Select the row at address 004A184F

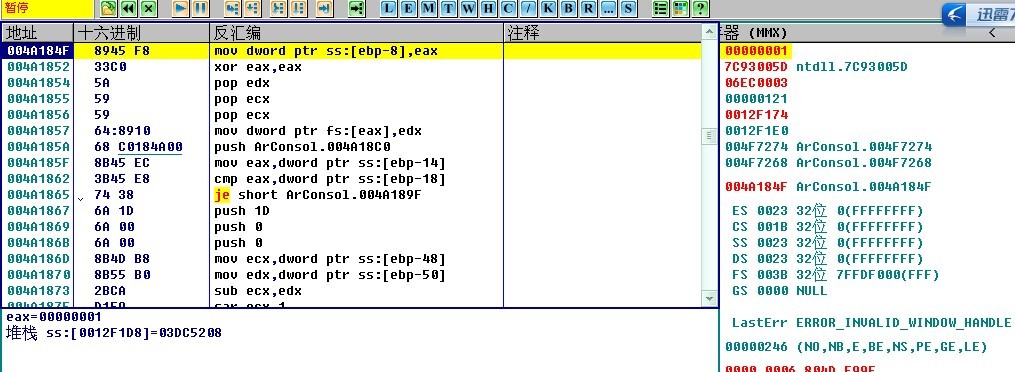(351, 50)
